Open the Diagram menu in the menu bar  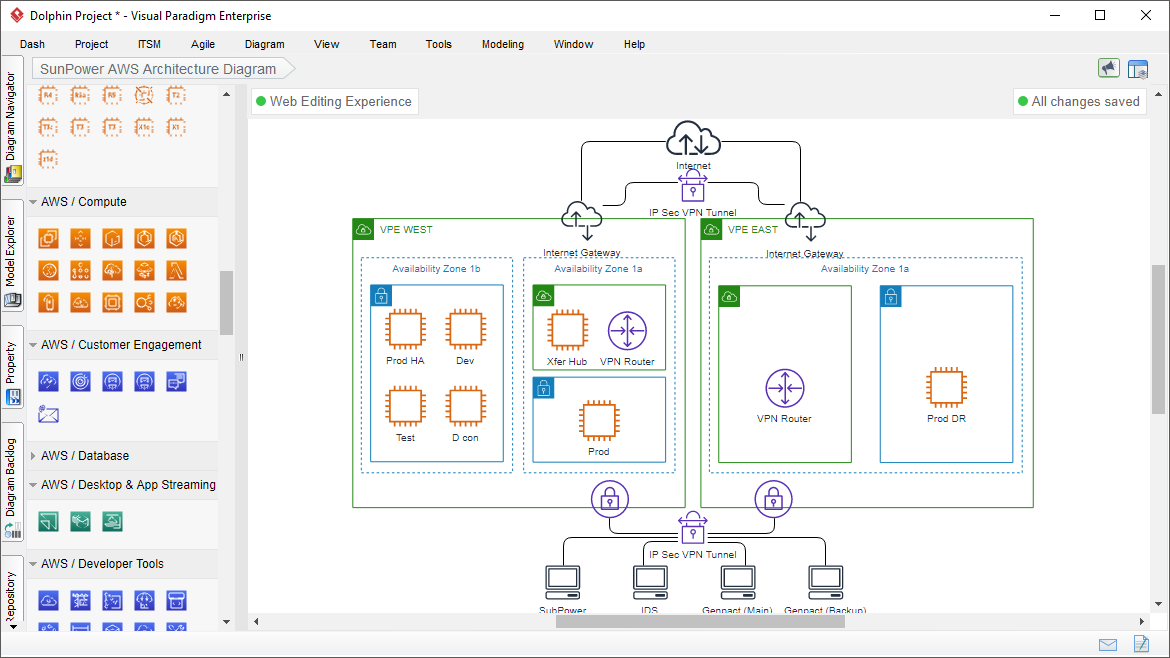tap(264, 44)
